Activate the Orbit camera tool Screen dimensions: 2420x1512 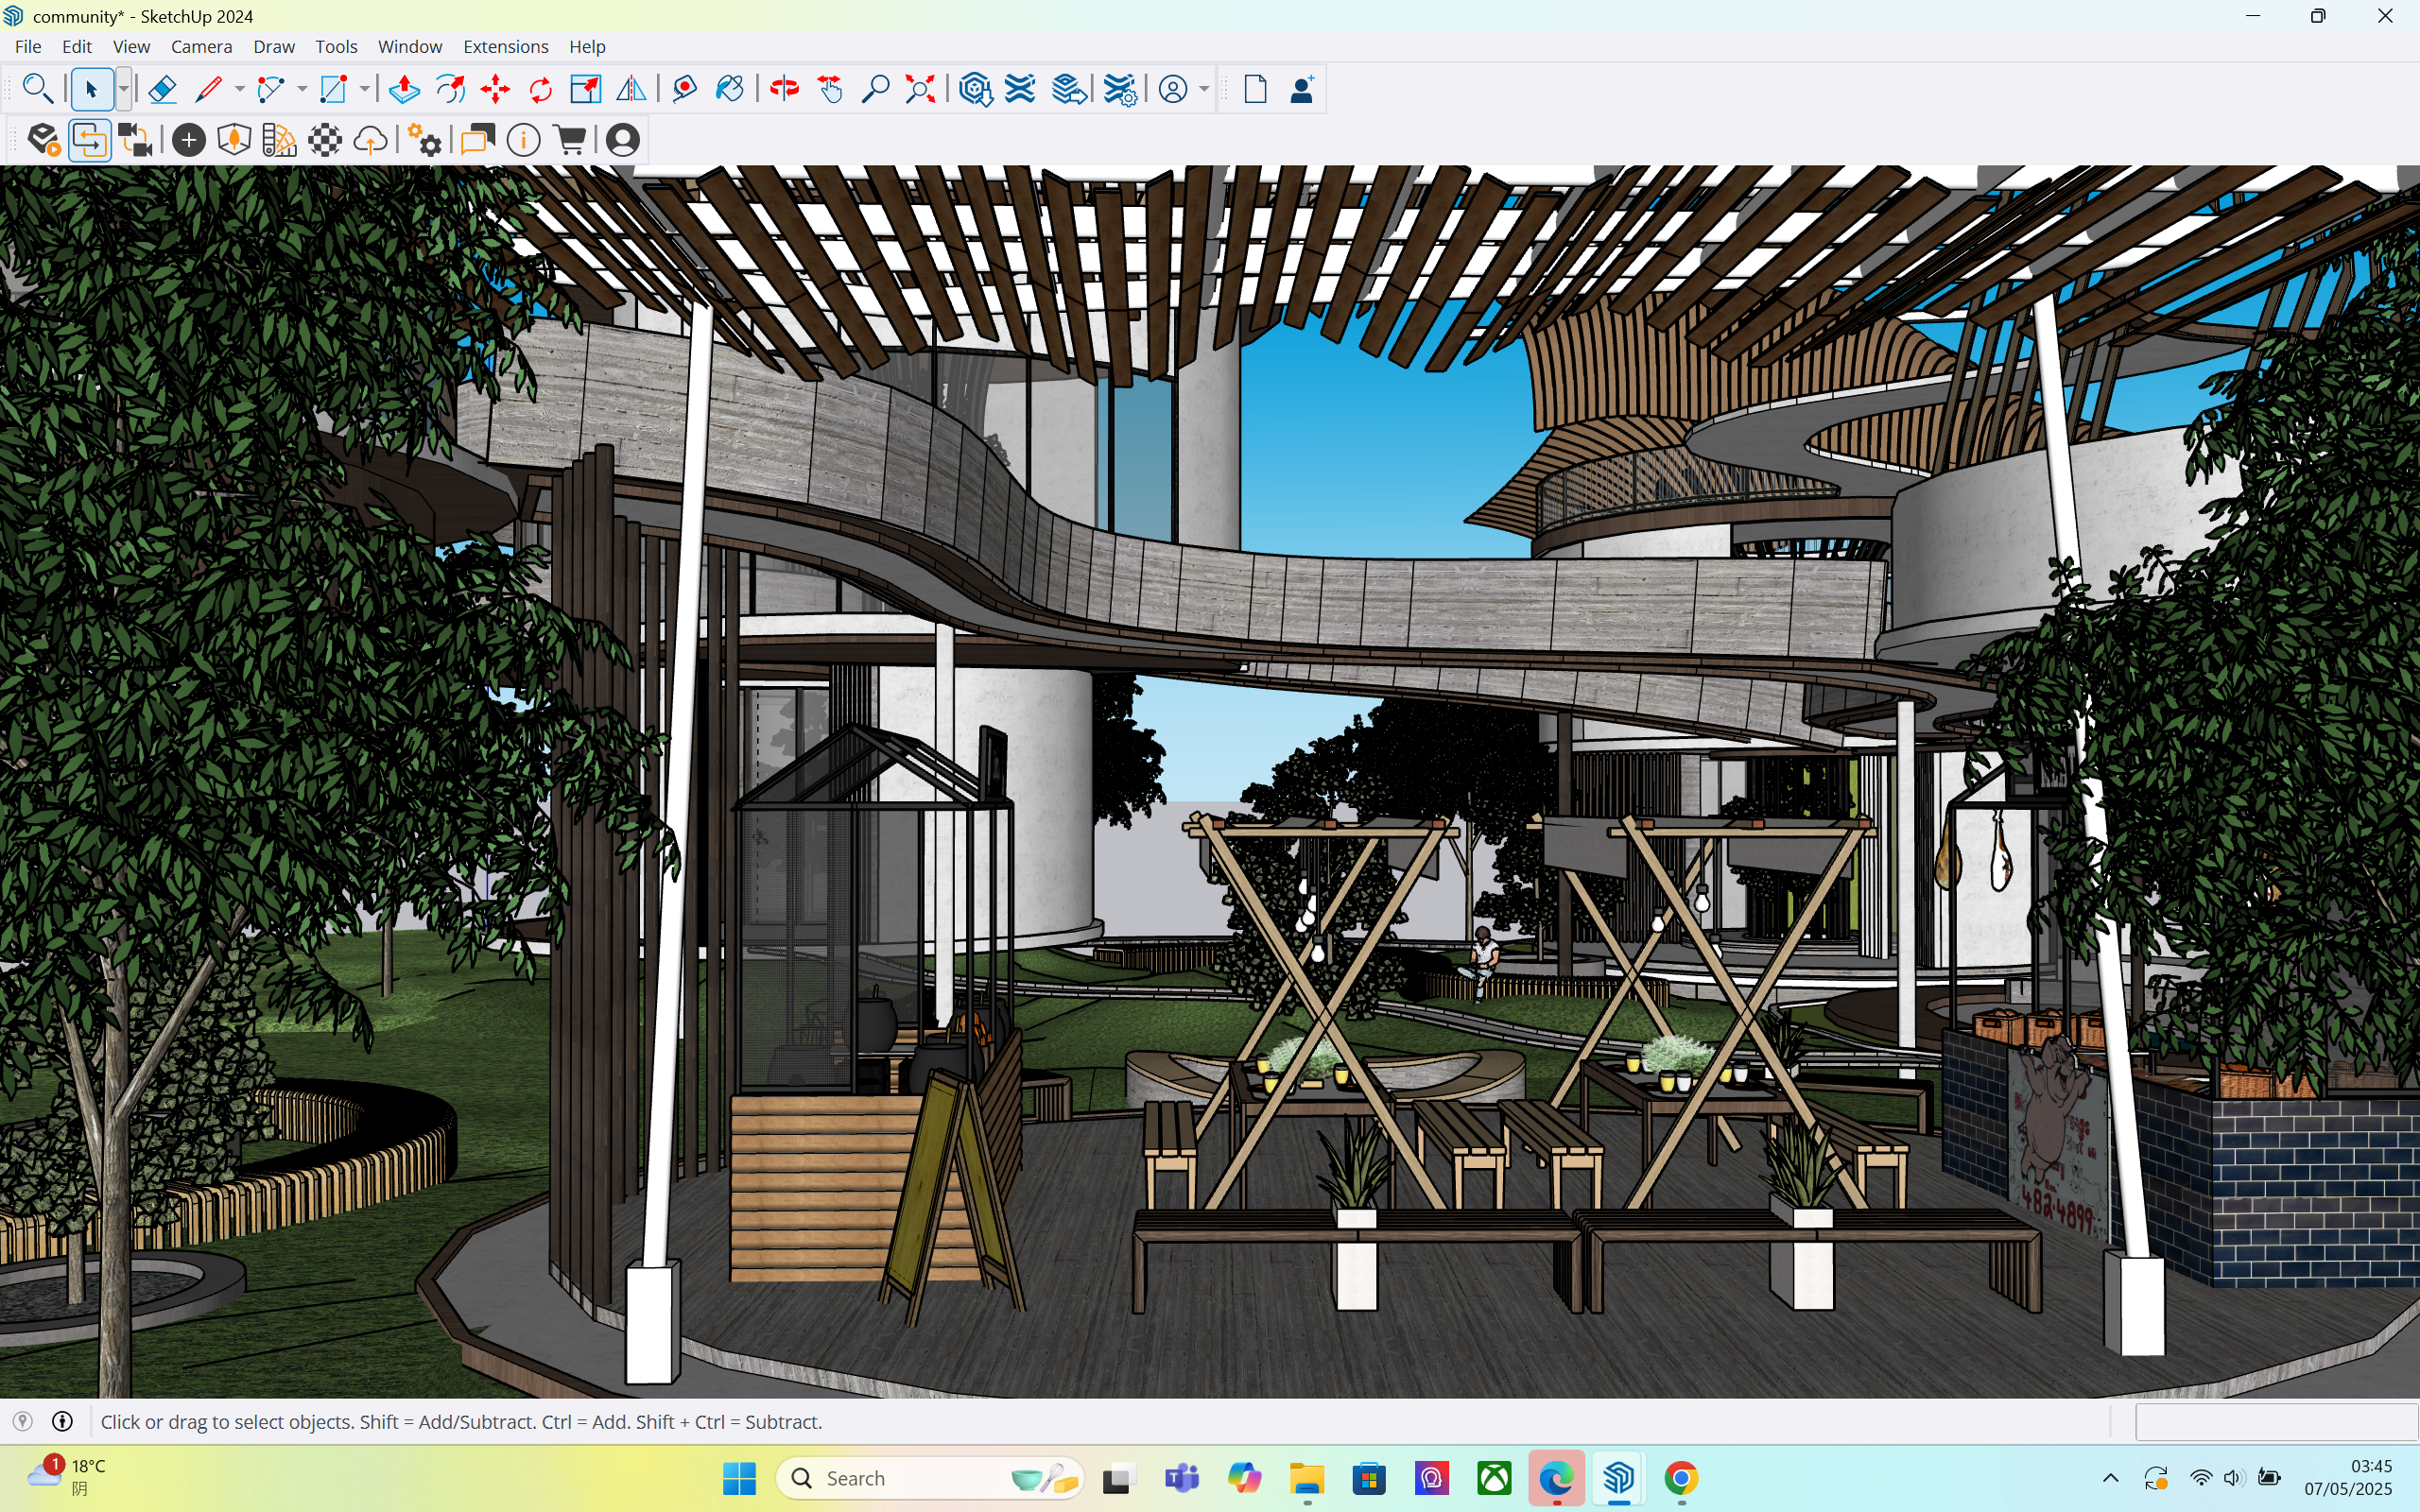click(784, 90)
